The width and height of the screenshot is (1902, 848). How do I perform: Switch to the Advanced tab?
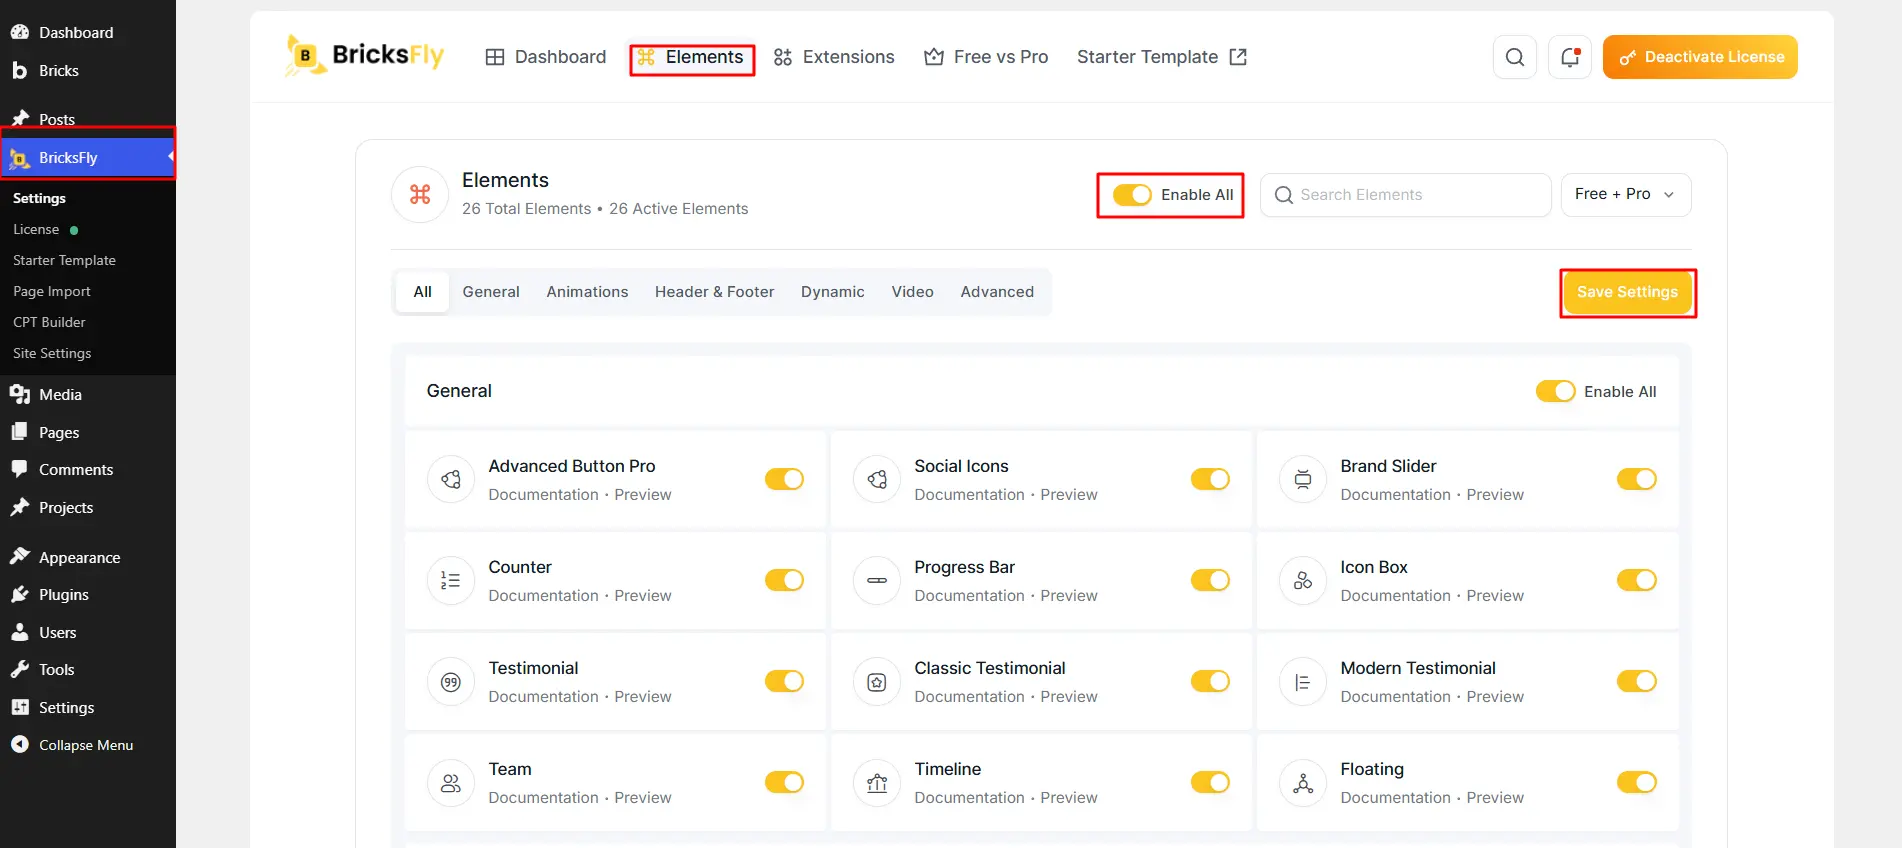tap(997, 292)
